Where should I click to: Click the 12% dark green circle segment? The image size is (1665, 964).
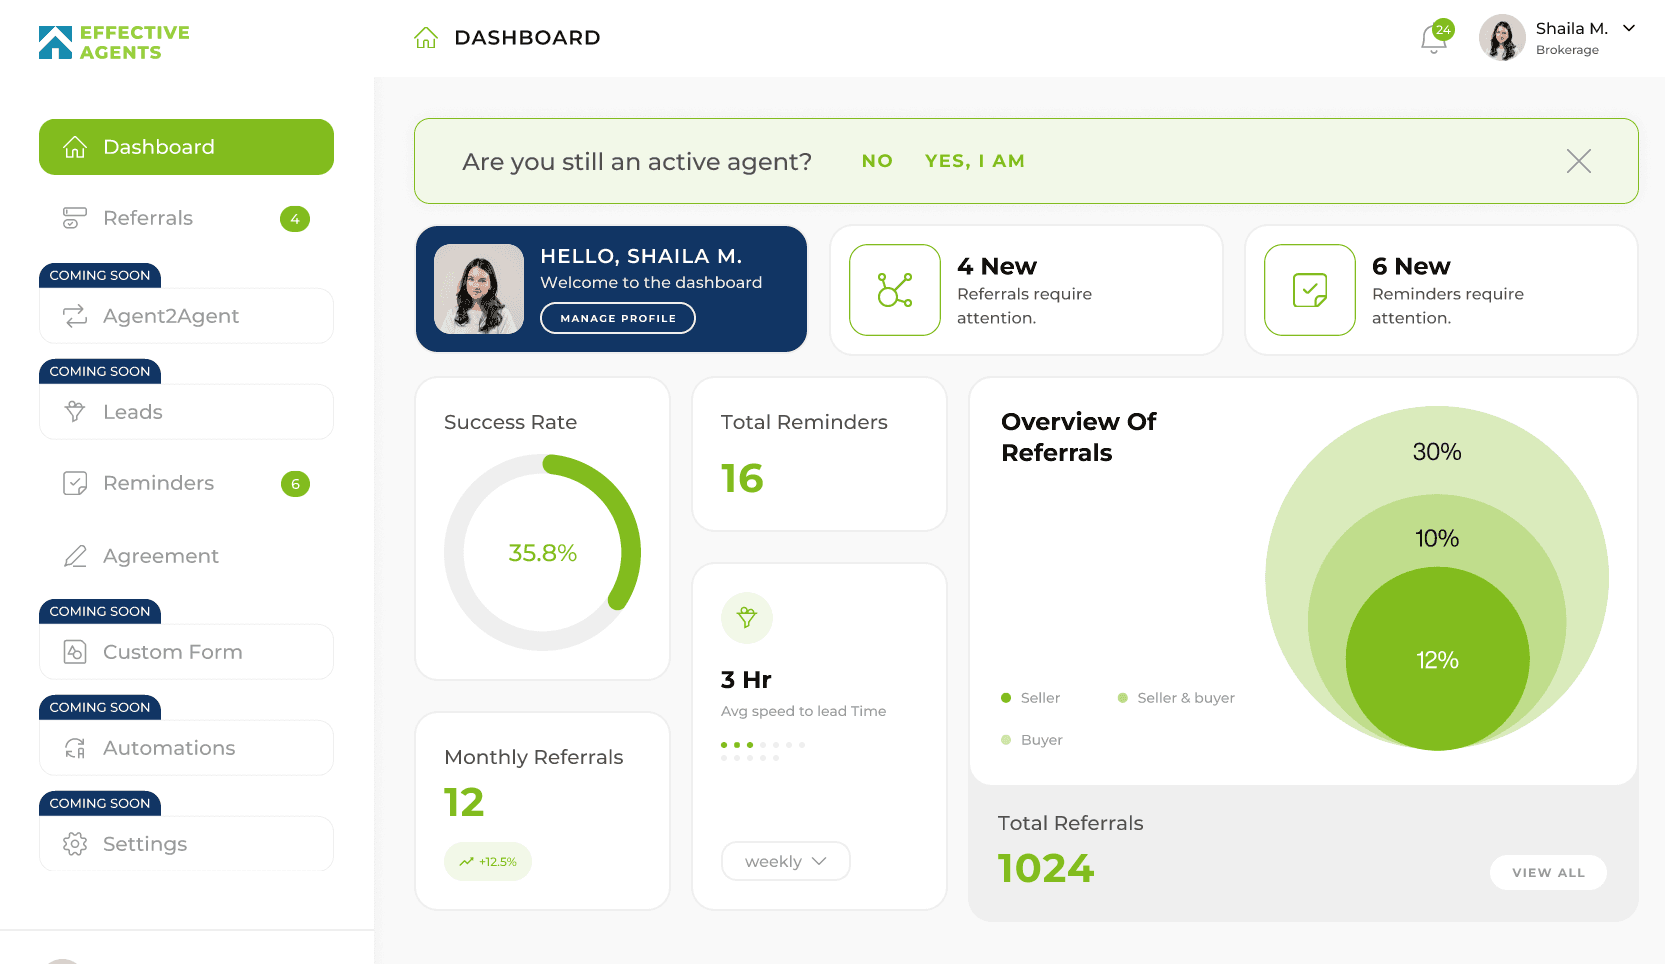point(1437,680)
